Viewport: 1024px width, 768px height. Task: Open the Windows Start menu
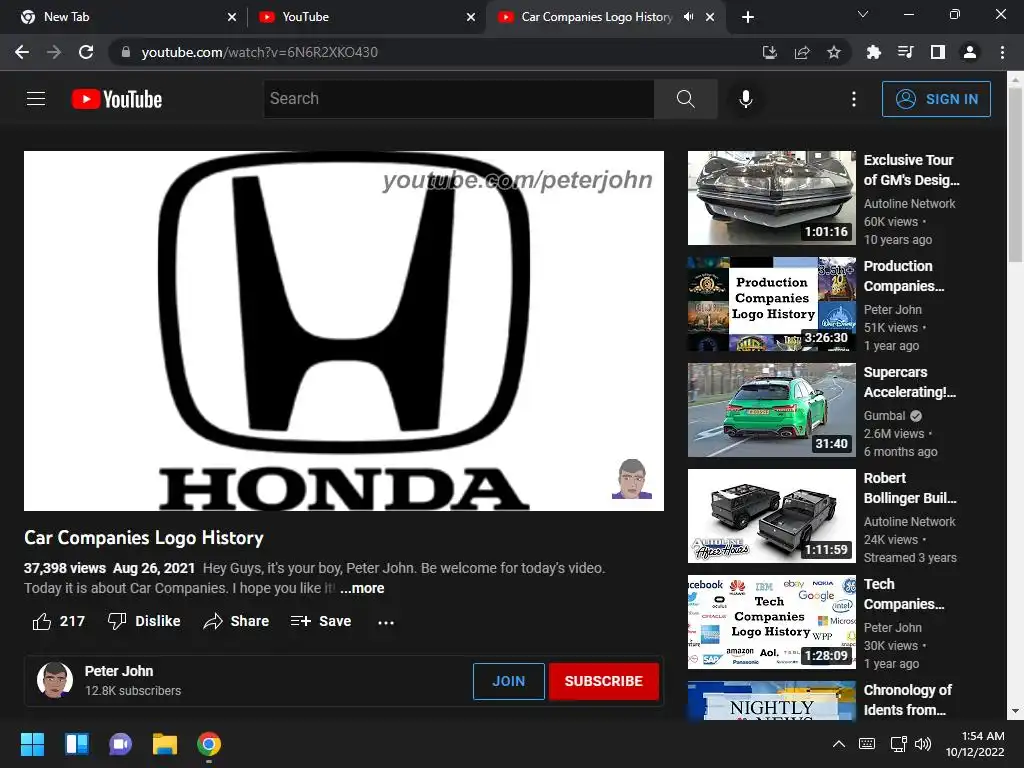[32, 744]
